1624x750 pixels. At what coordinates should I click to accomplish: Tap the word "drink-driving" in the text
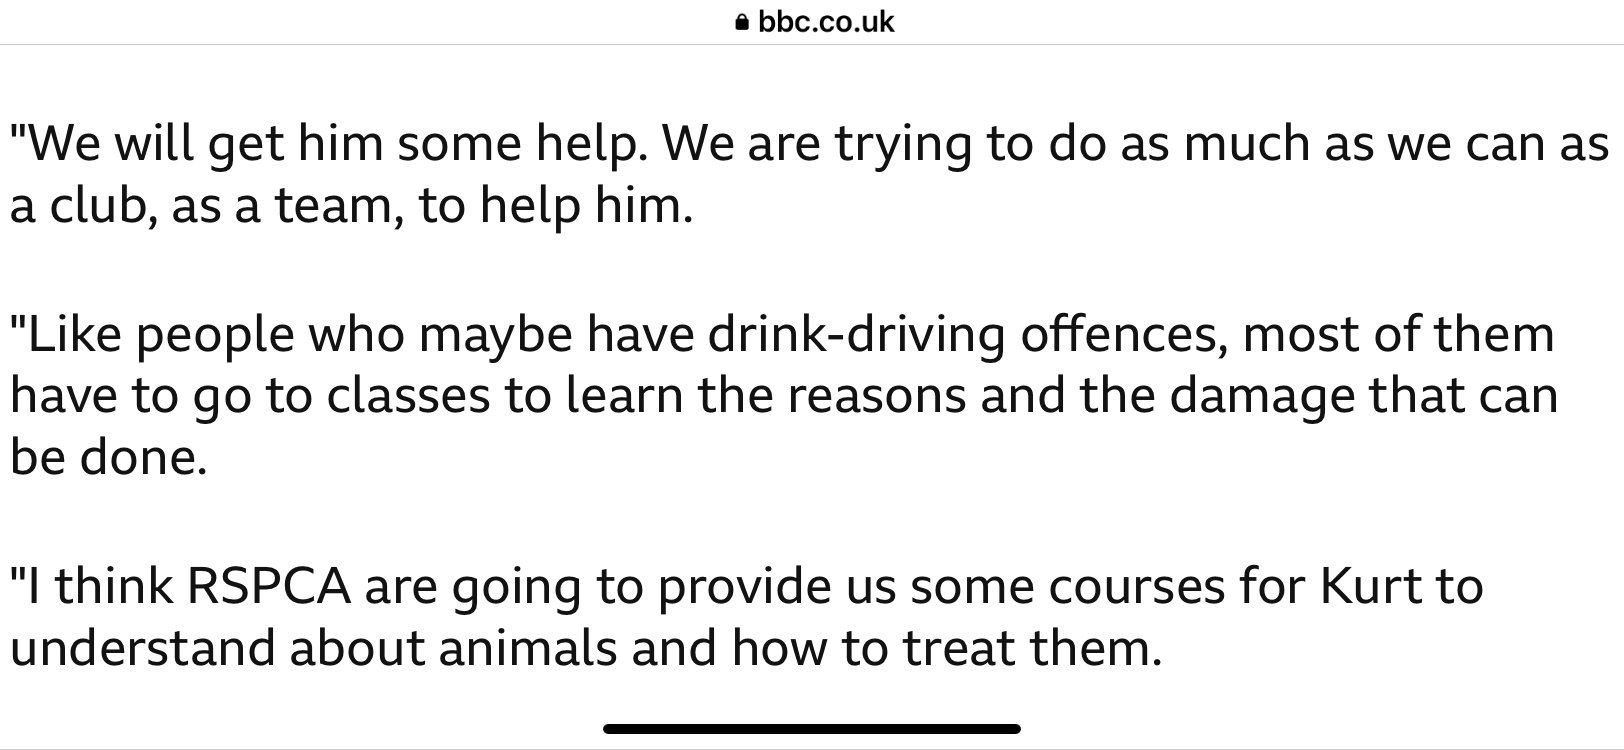[856, 335]
